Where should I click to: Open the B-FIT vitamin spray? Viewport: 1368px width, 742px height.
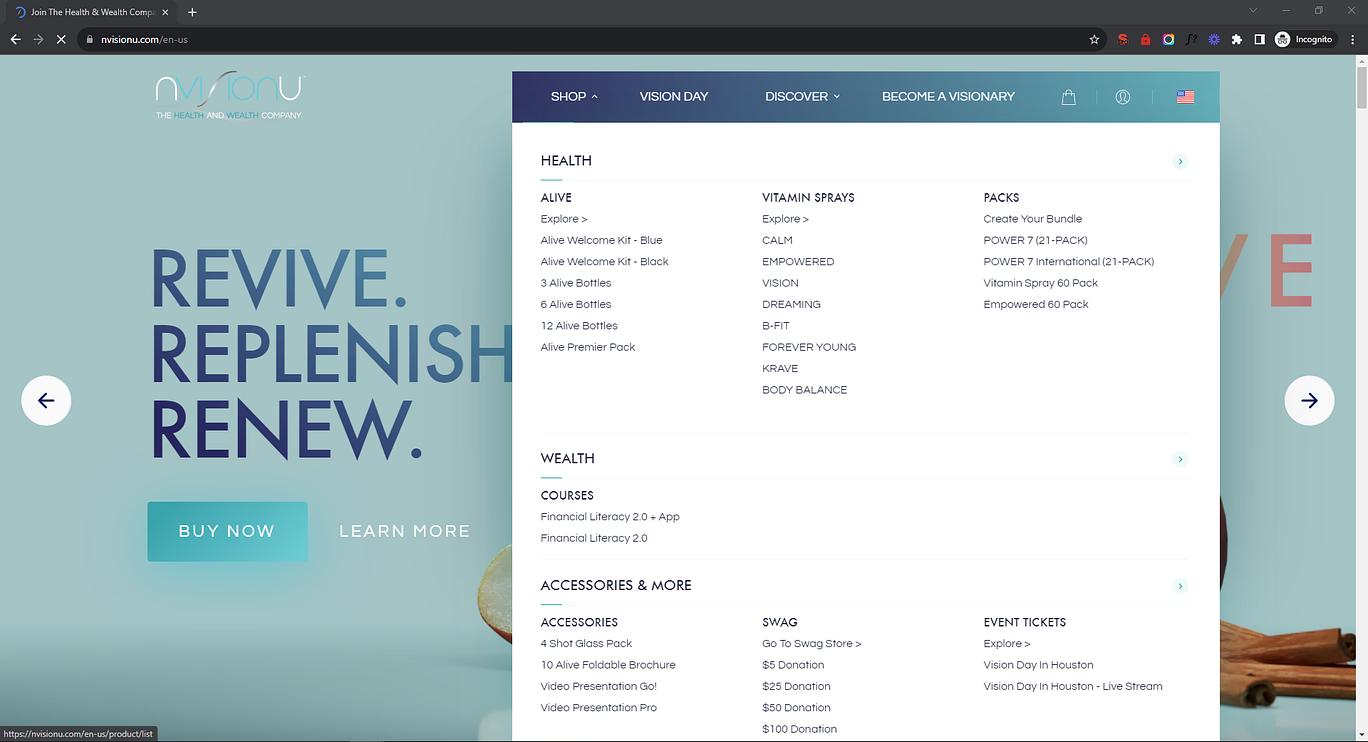point(776,326)
